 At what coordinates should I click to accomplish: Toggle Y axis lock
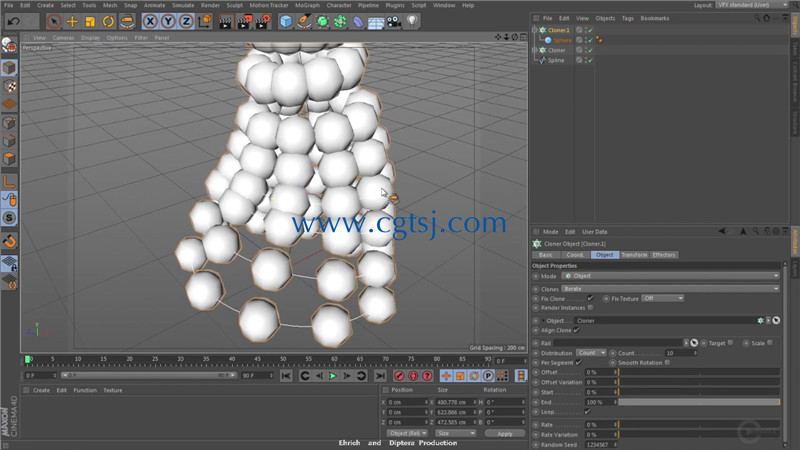click(168, 21)
